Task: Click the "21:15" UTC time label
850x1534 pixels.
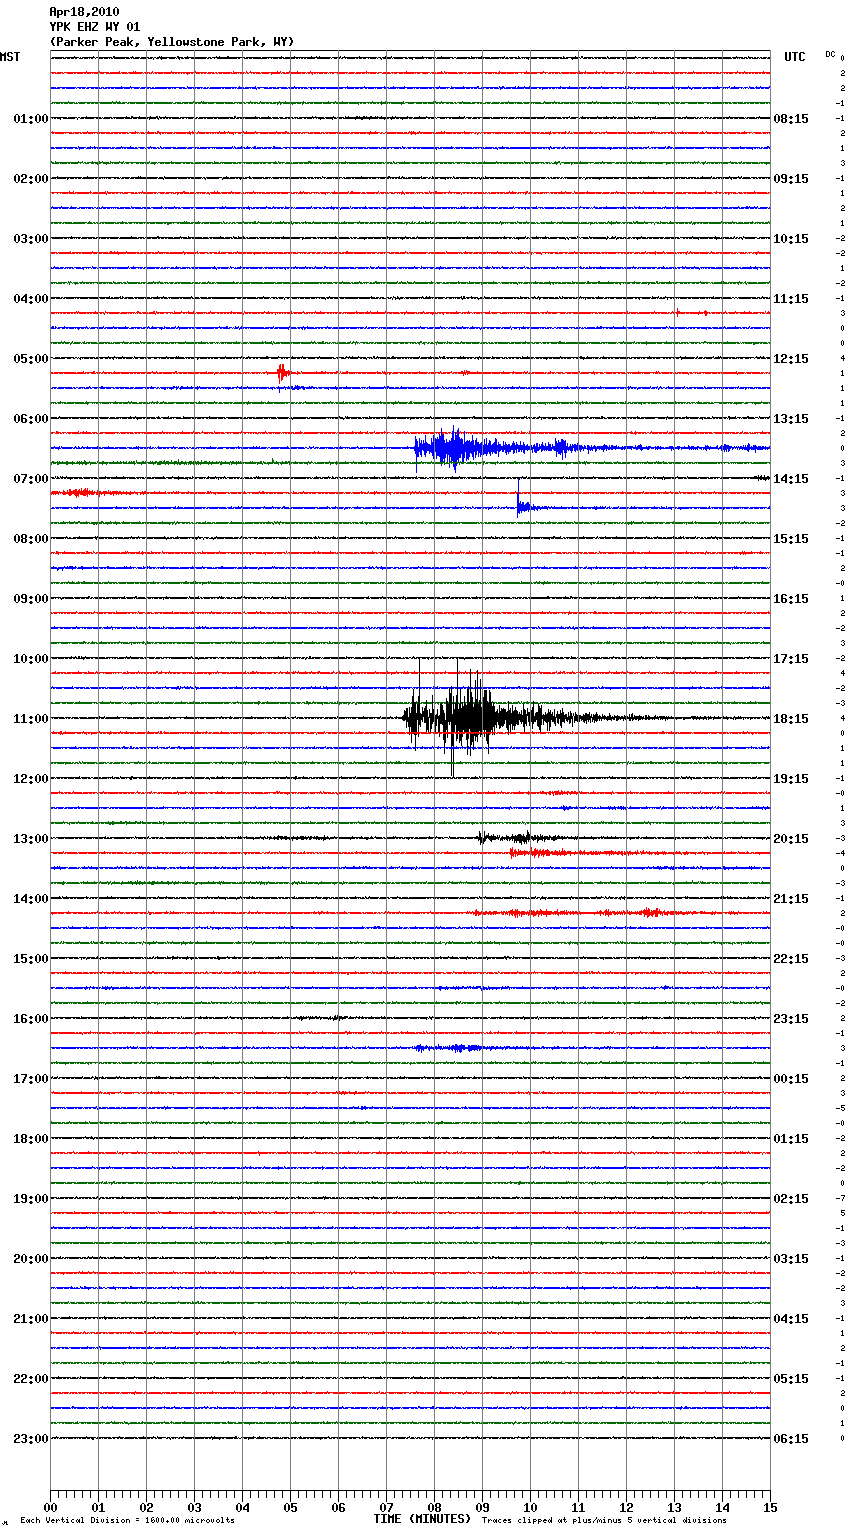Action: pyautogui.click(x=791, y=899)
